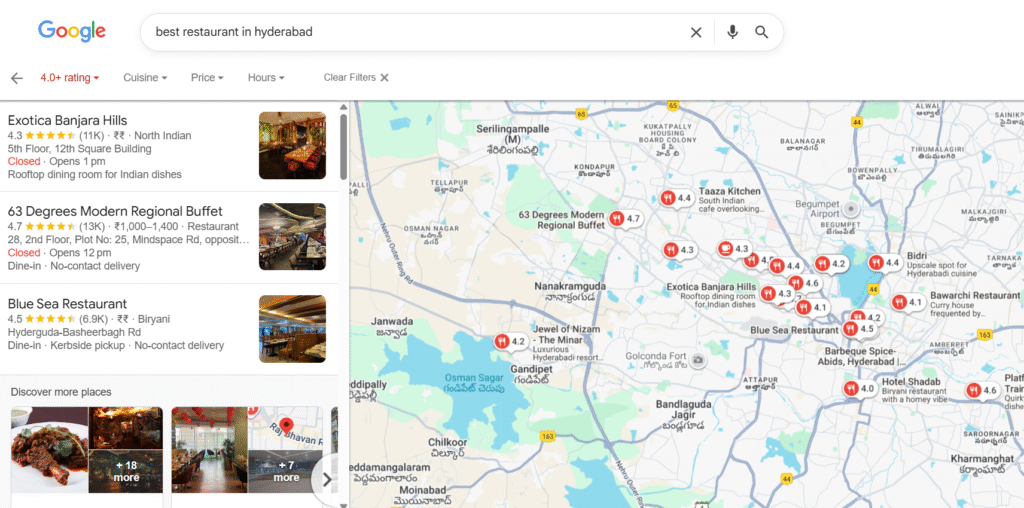This screenshot has width=1024, height=508.
Task: Open the 4.0+ rating filter dropdown
Action: point(69,78)
